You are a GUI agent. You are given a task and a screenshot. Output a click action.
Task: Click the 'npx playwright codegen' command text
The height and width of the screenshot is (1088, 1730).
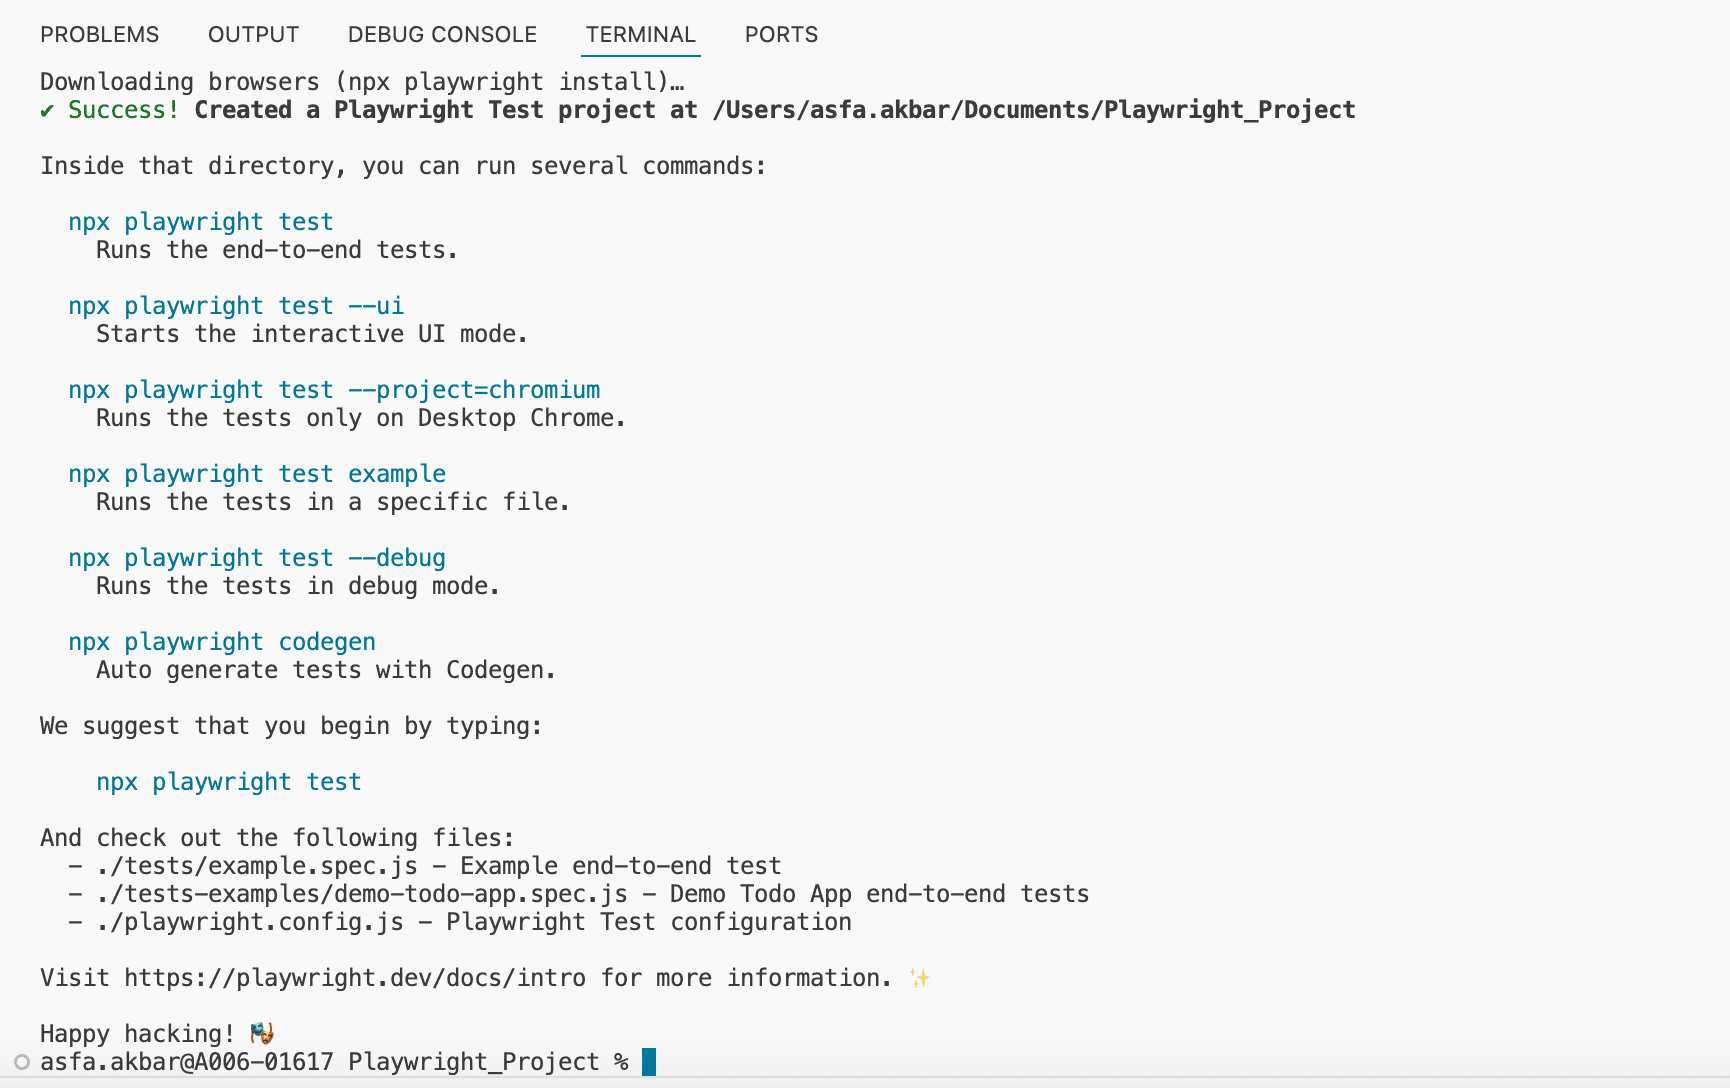[222, 642]
